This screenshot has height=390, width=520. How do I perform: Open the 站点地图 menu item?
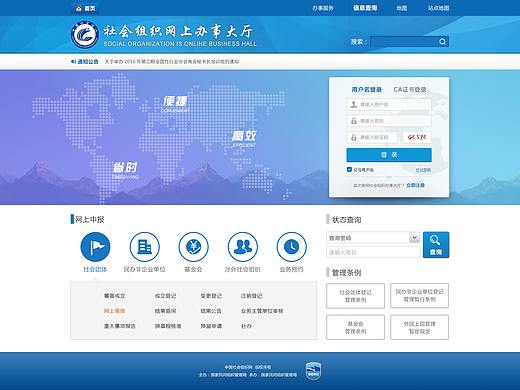tap(439, 8)
